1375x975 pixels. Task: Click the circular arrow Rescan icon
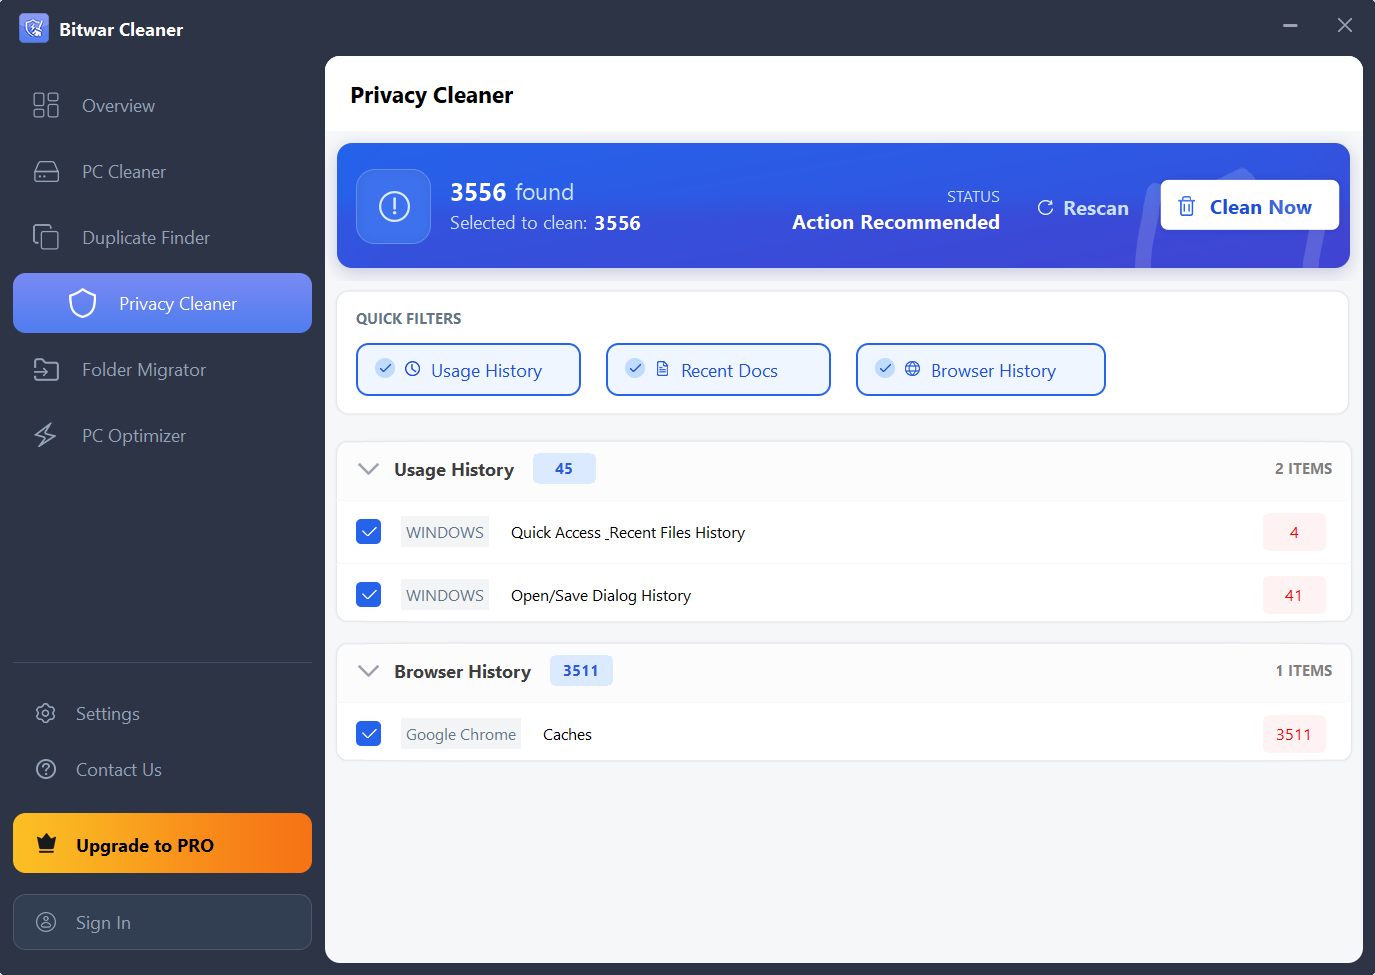pyautogui.click(x=1045, y=208)
